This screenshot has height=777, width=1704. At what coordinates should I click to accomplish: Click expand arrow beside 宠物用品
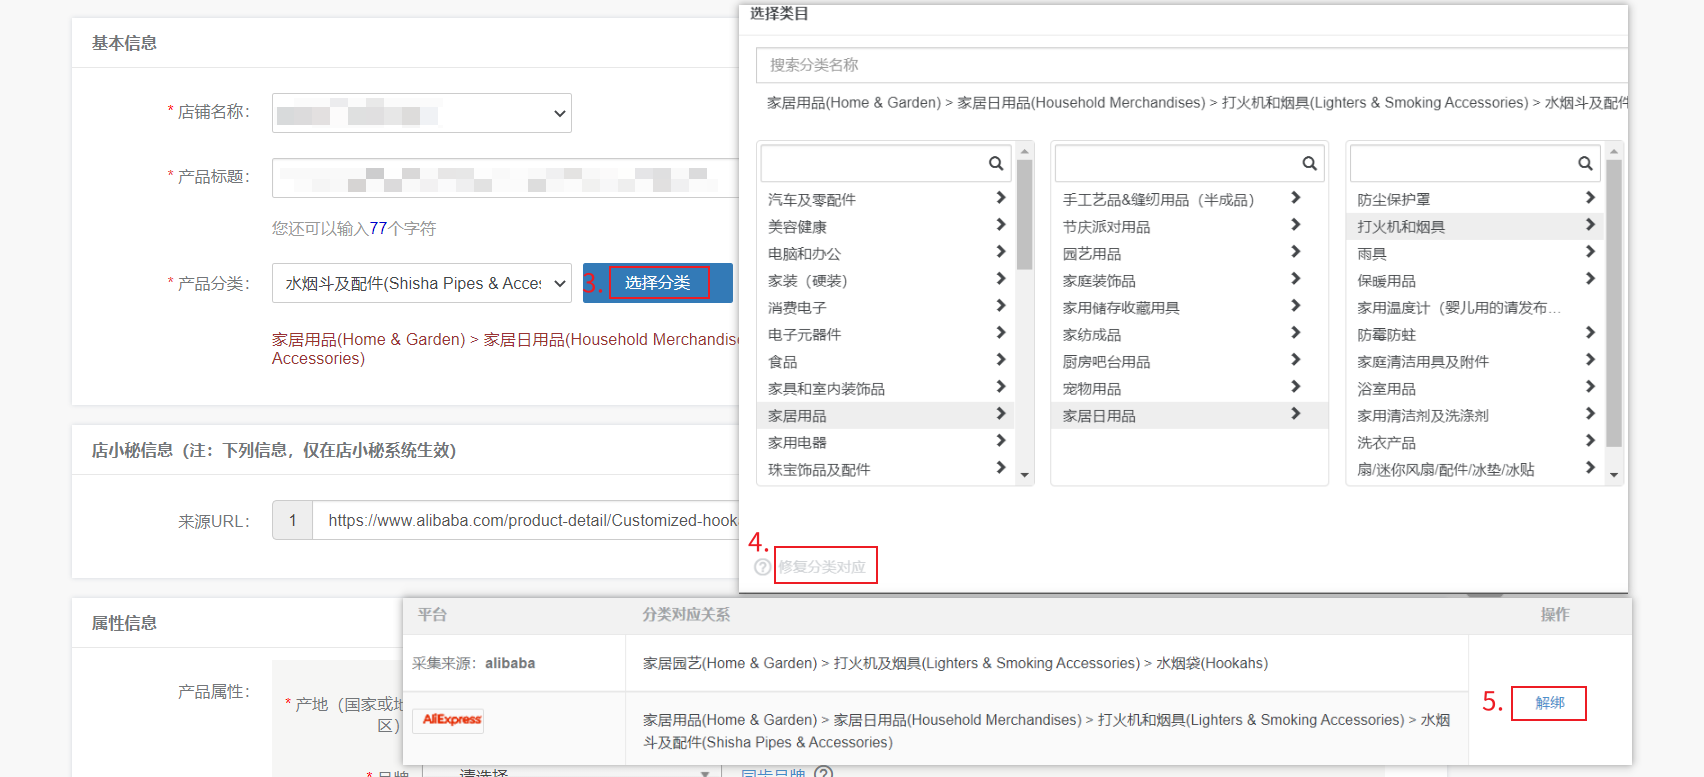(x=1295, y=387)
